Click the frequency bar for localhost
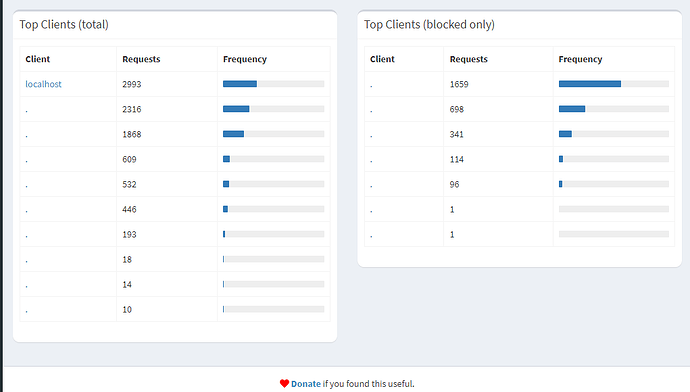The height and width of the screenshot is (392, 690). click(274, 84)
